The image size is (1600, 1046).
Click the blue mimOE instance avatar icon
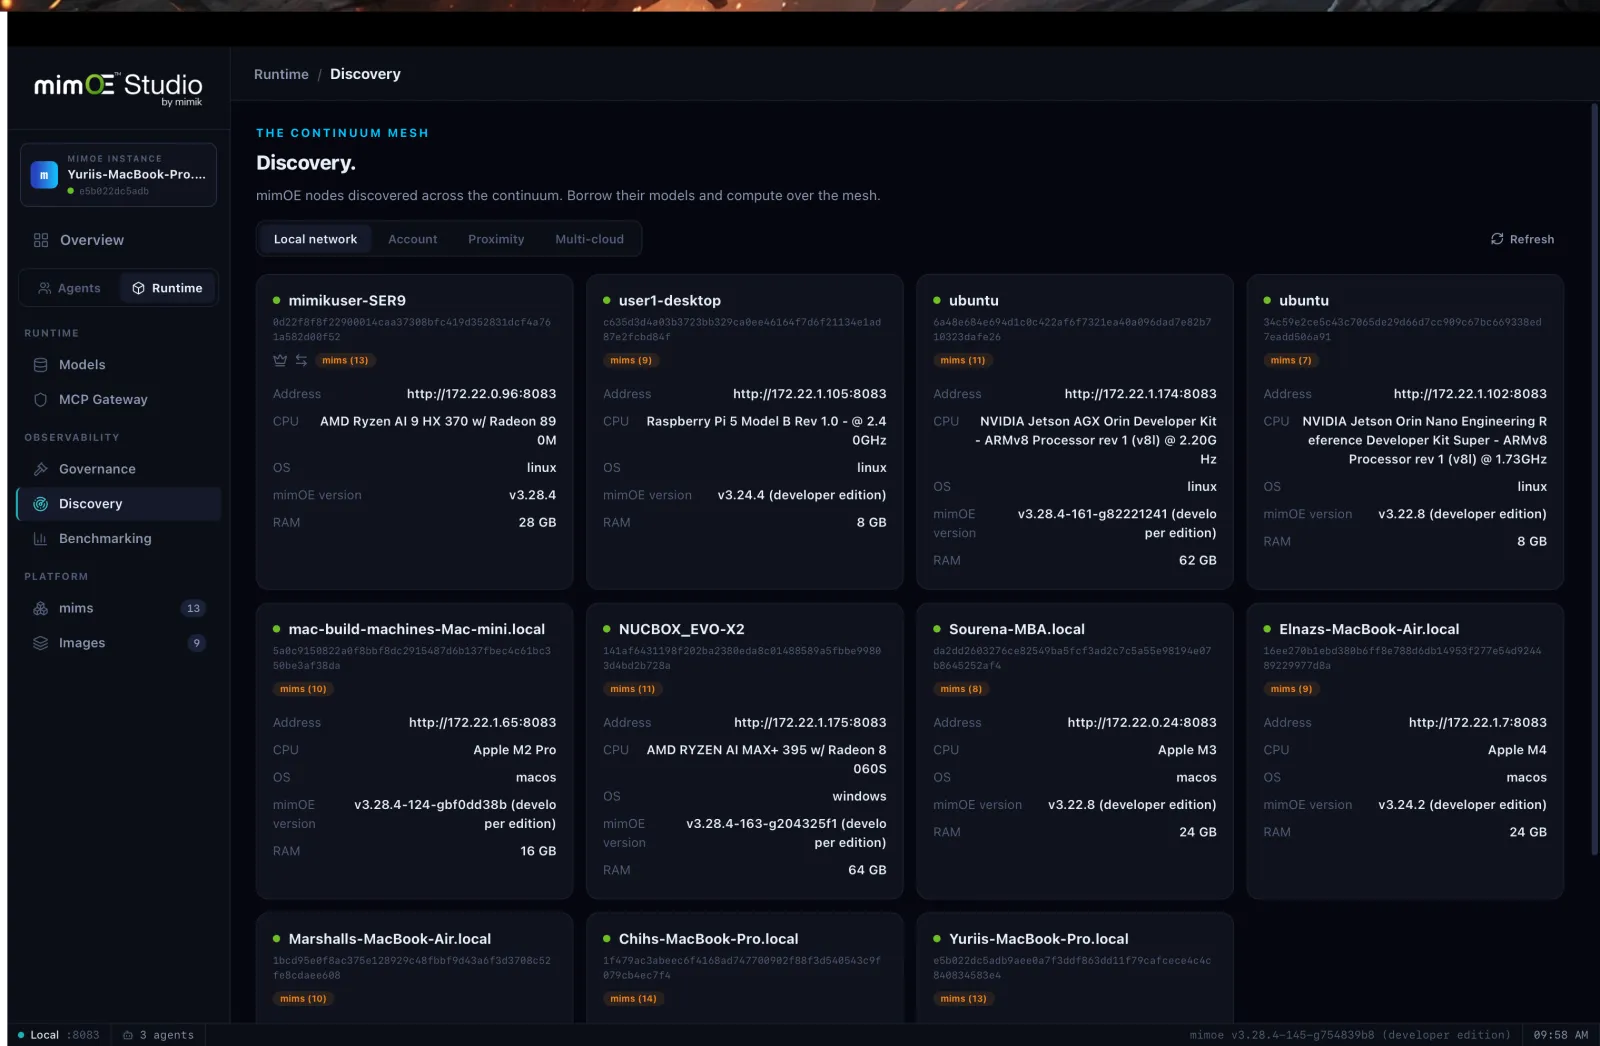pyautogui.click(x=44, y=175)
